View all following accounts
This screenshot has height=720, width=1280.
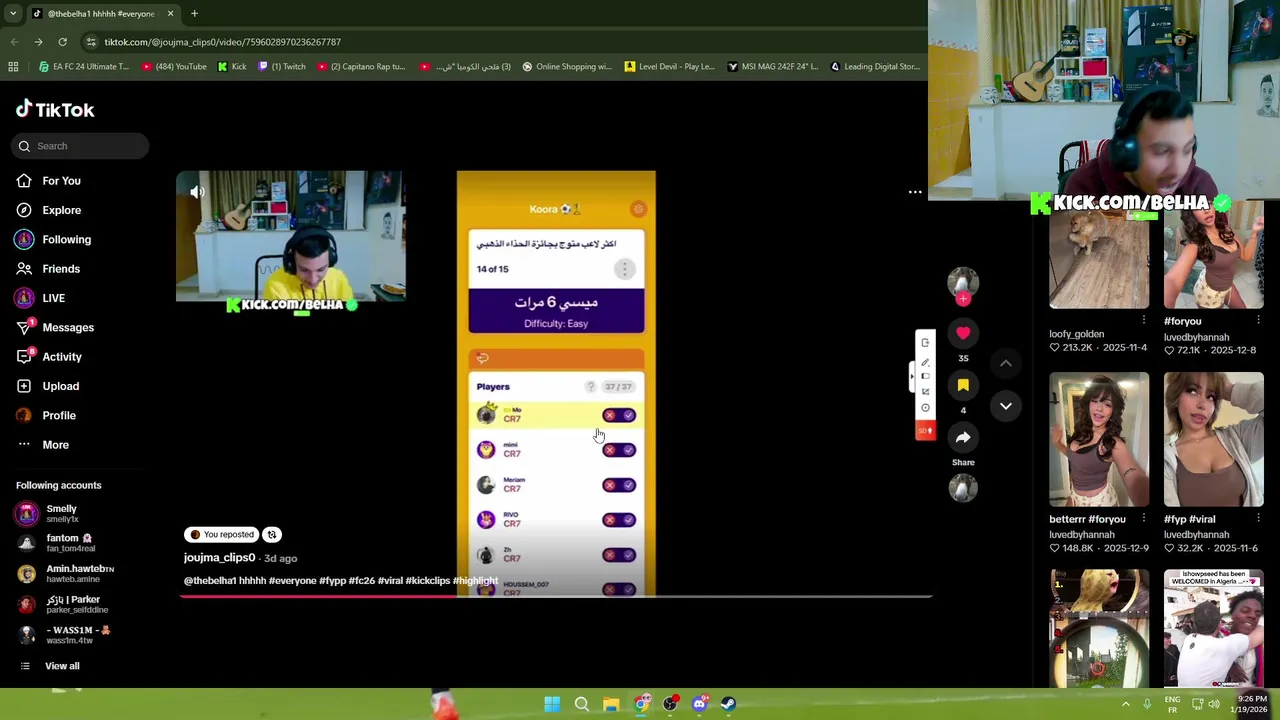(48, 666)
